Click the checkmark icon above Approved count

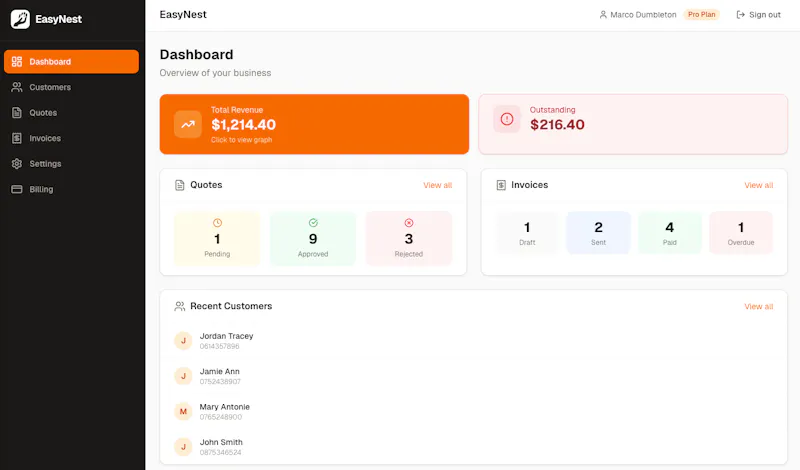click(x=313, y=223)
